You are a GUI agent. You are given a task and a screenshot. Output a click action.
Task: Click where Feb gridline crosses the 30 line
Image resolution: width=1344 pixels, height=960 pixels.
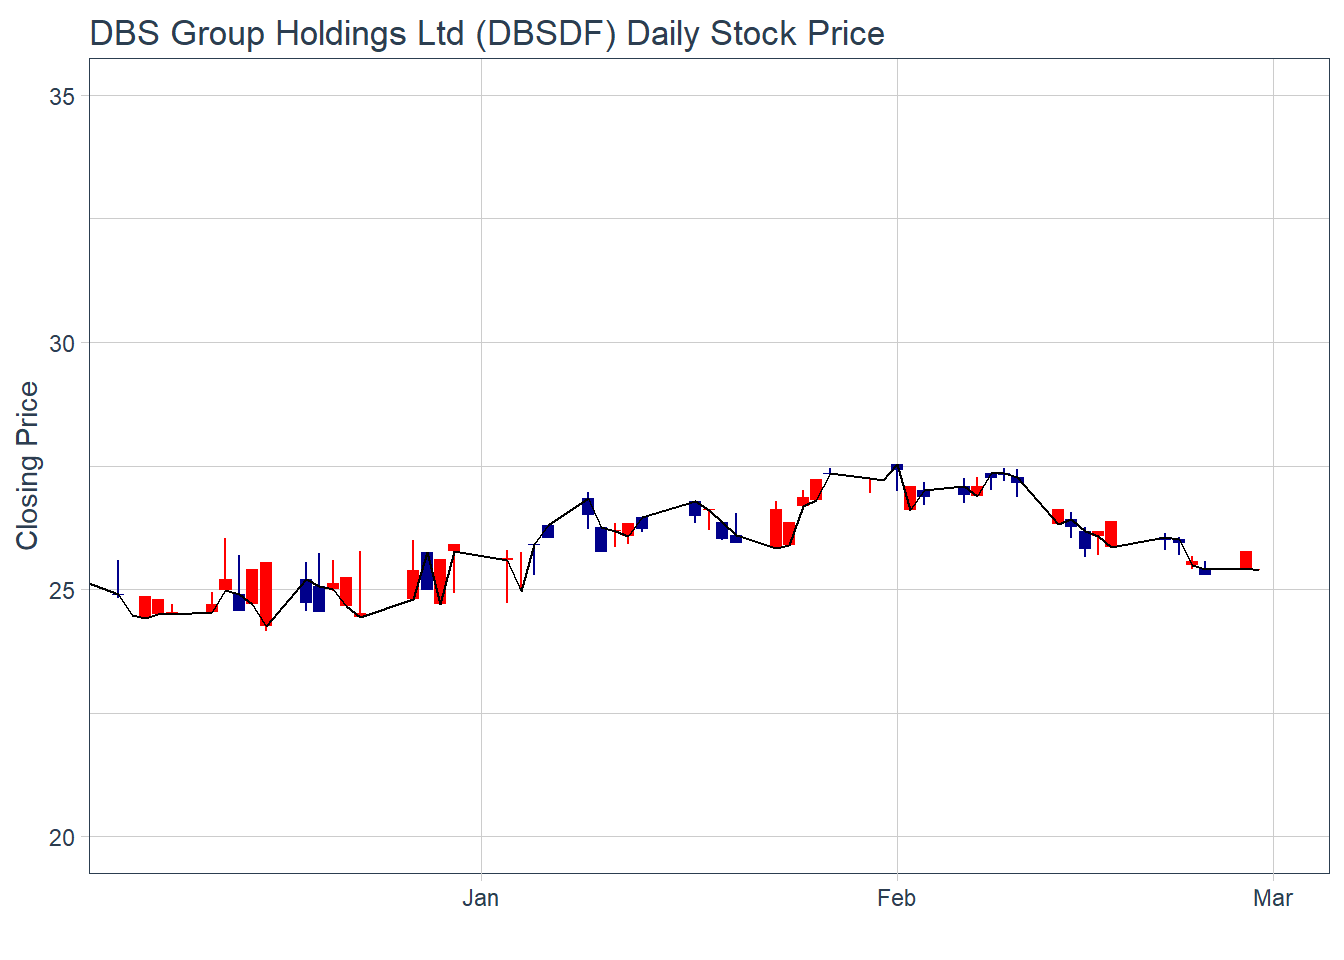click(897, 343)
